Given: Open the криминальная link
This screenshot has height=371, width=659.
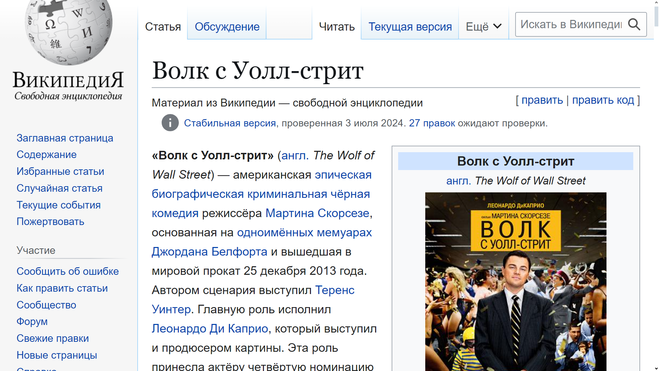Looking at the screenshot, I should [x=287, y=194].
